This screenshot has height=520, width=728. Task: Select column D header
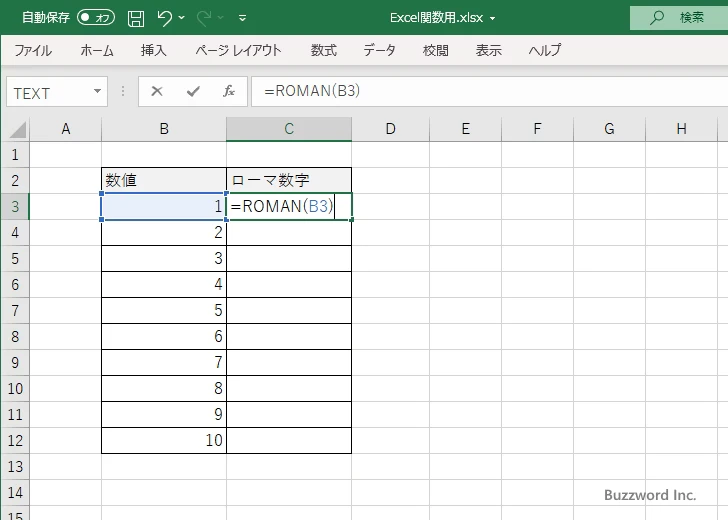[390, 129]
